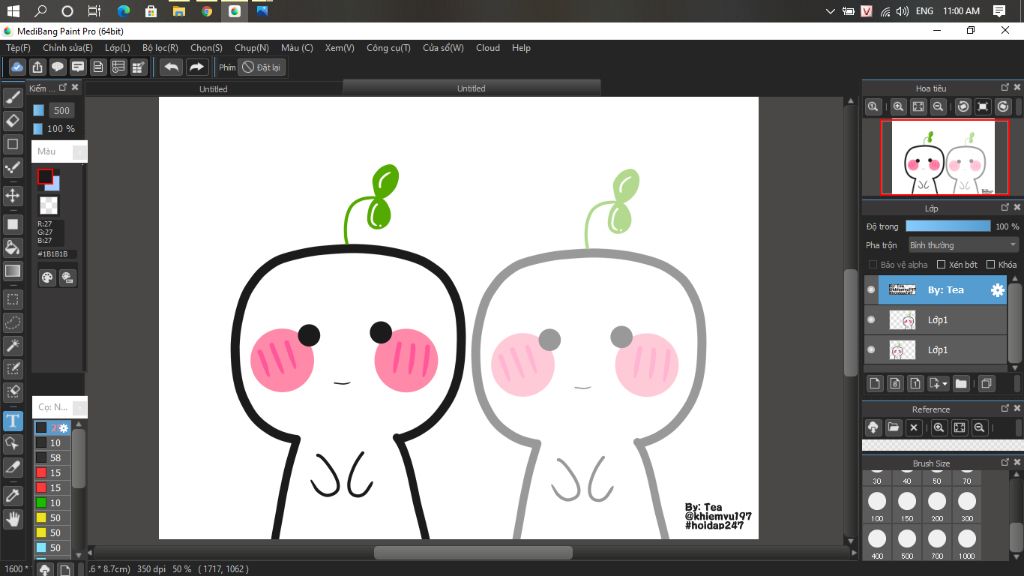Select the Select Pen tool
Image resolution: width=1024 pixels, height=576 pixels.
click(12, 369)
